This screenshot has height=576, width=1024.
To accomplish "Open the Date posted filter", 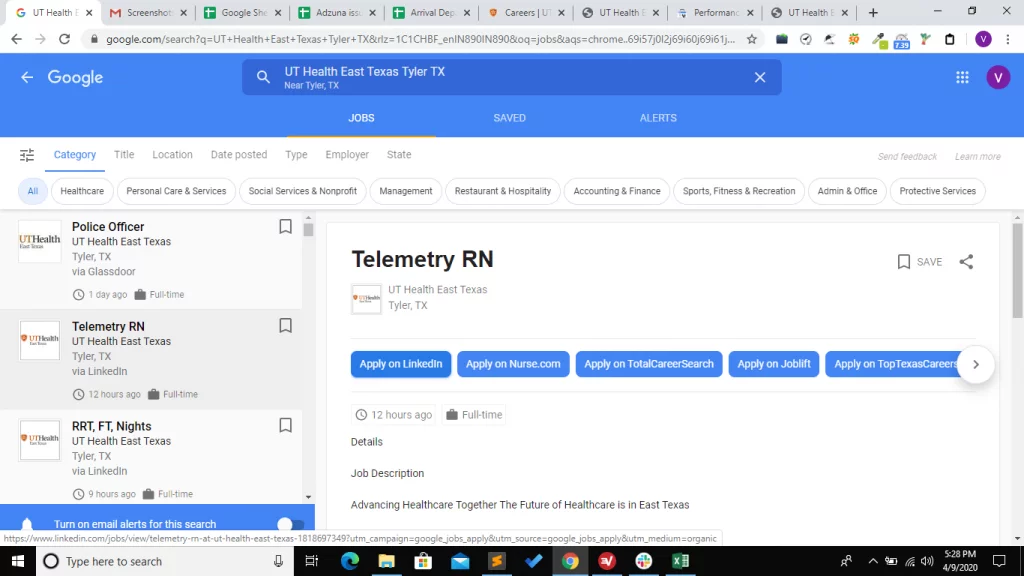I will pos(238,155).
